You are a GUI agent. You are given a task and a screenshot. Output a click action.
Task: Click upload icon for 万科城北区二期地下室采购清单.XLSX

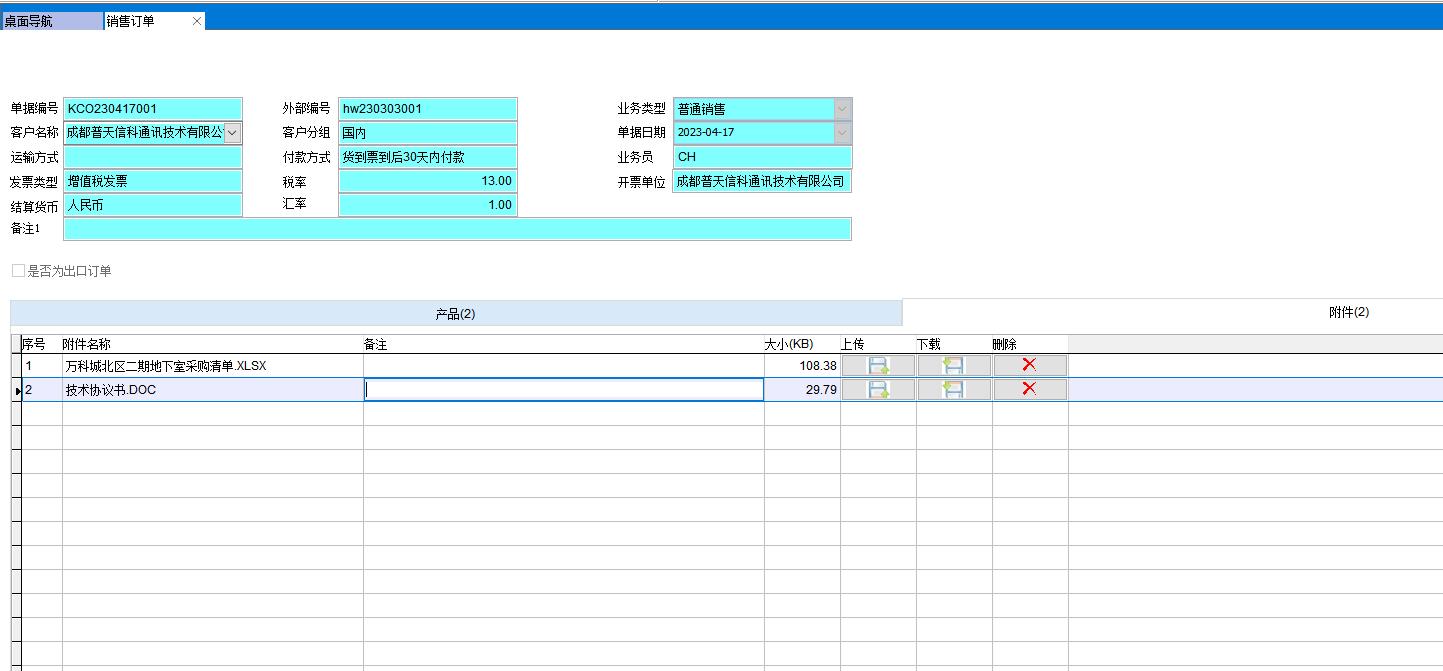[x=878, y=366]
